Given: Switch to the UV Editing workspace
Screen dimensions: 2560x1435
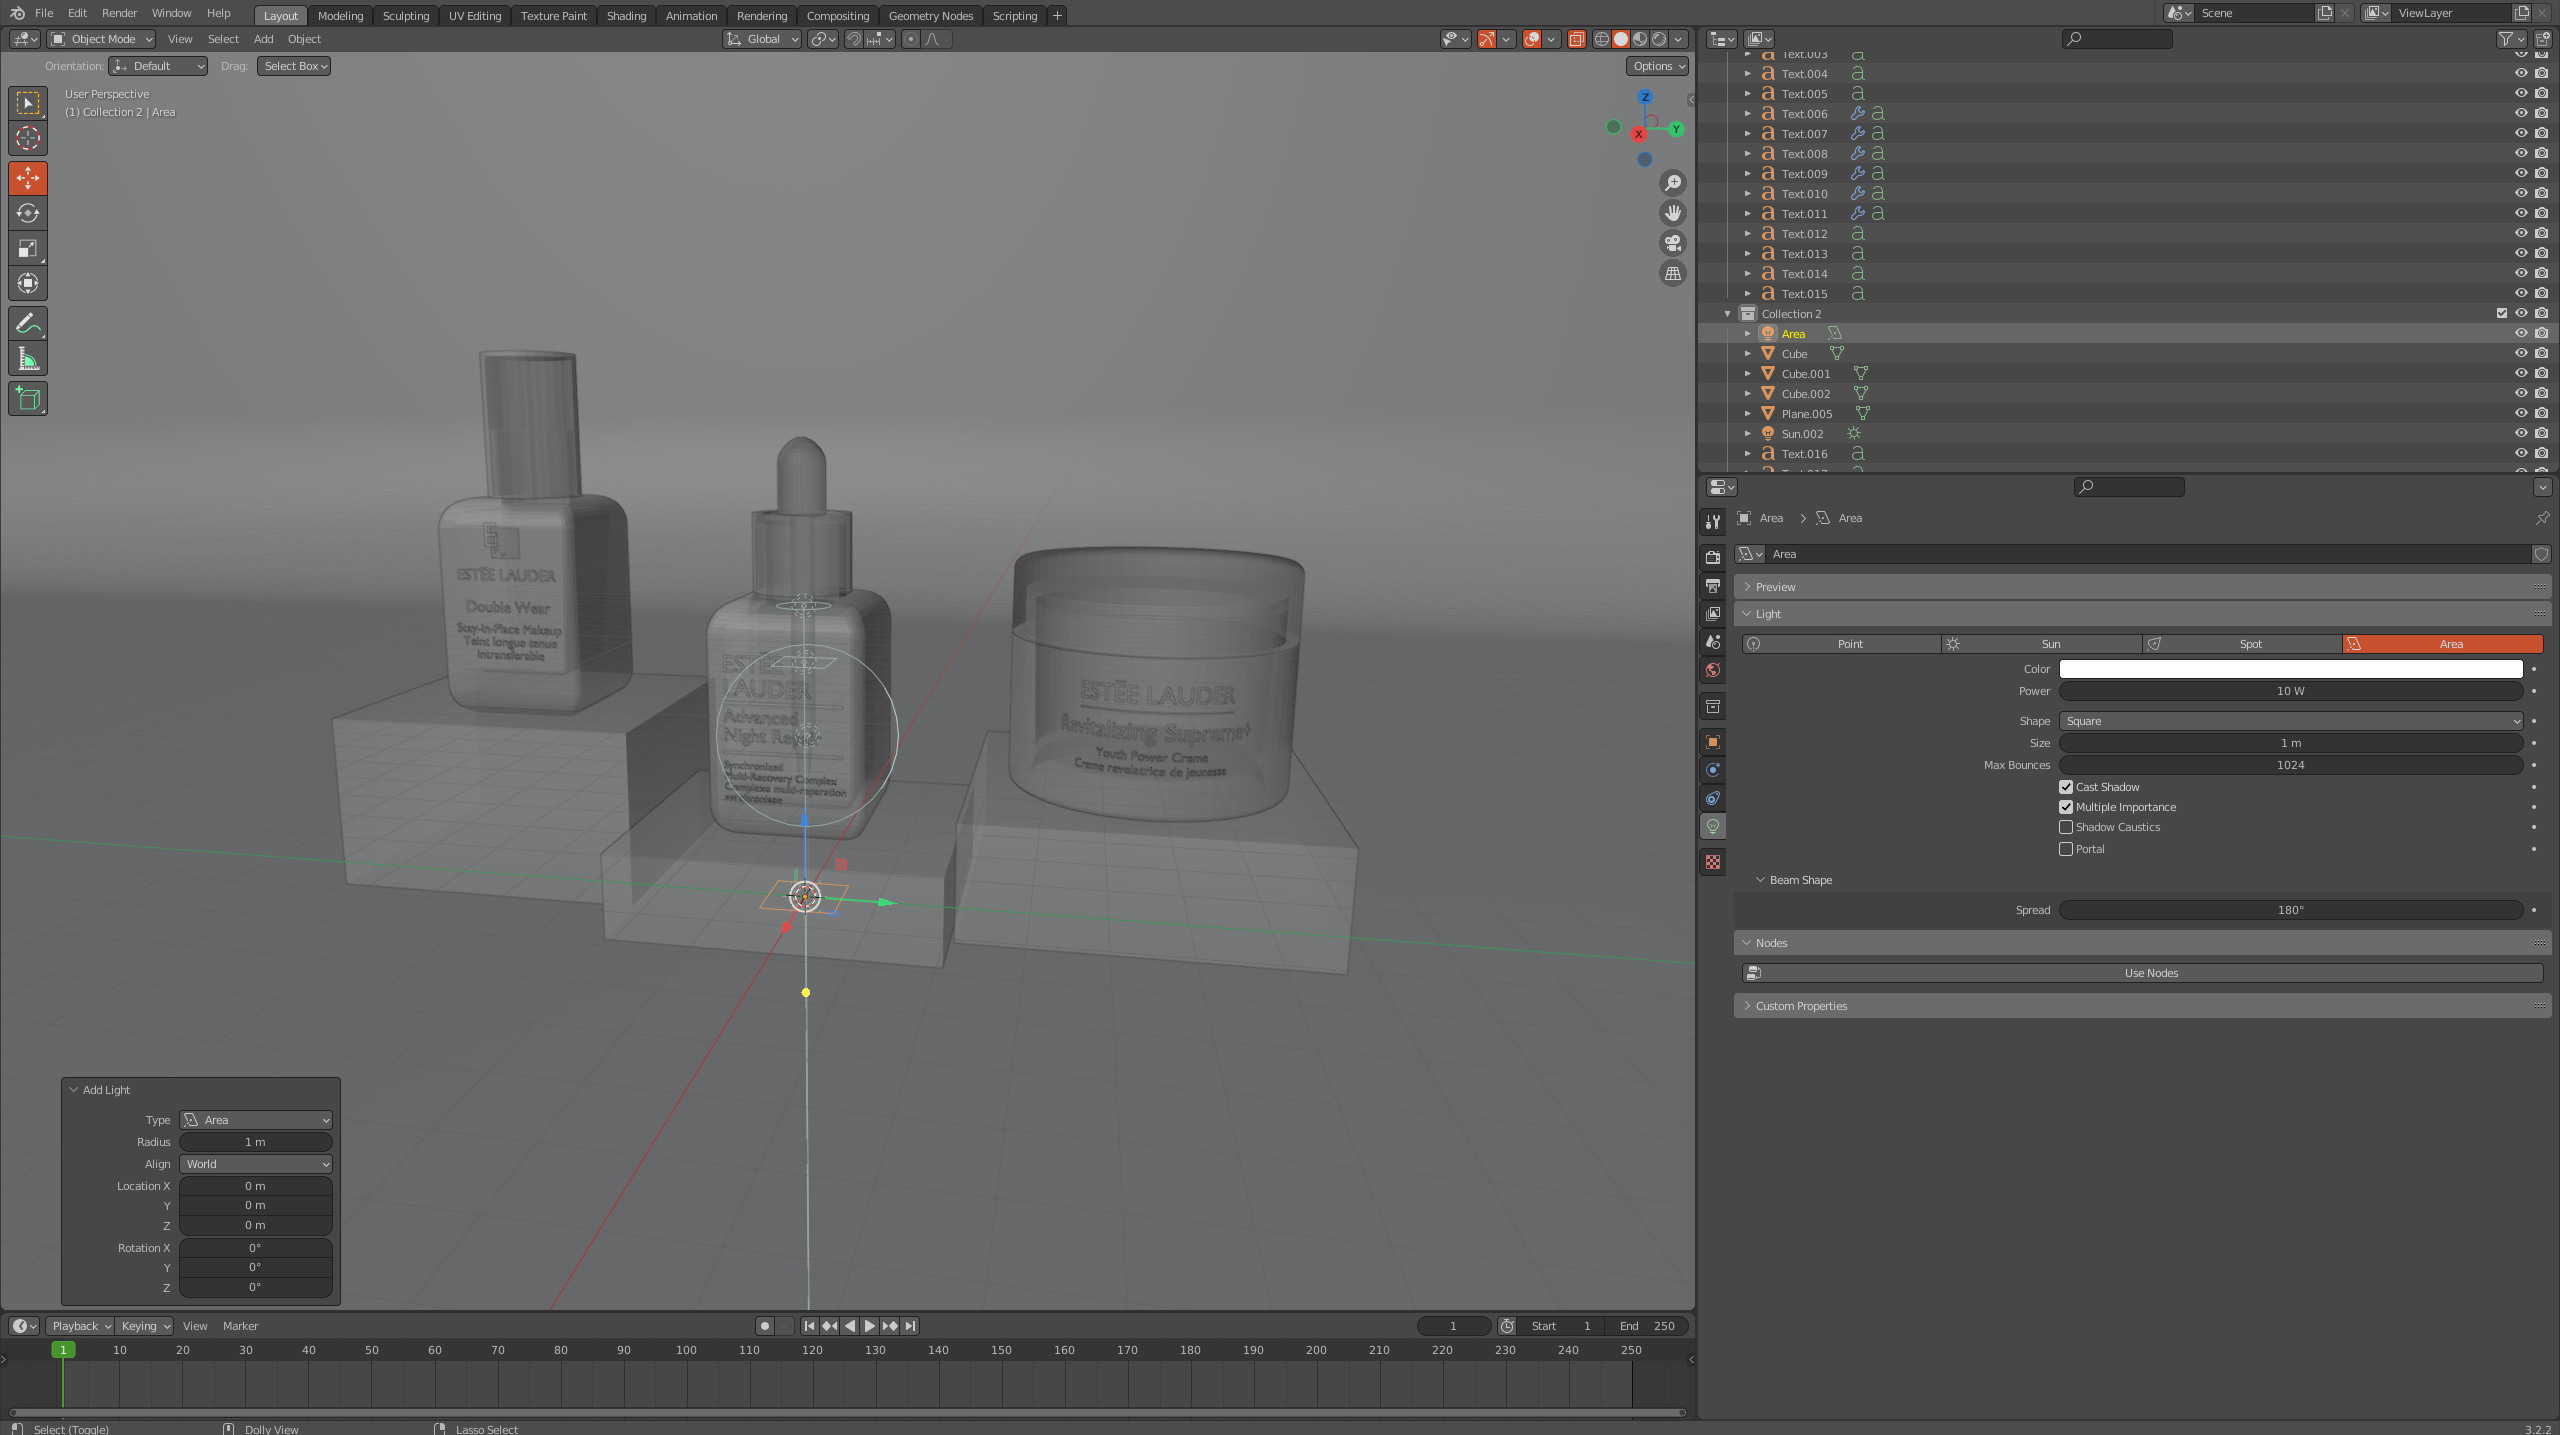Looking at the screenshot, I should pos(474,16).
